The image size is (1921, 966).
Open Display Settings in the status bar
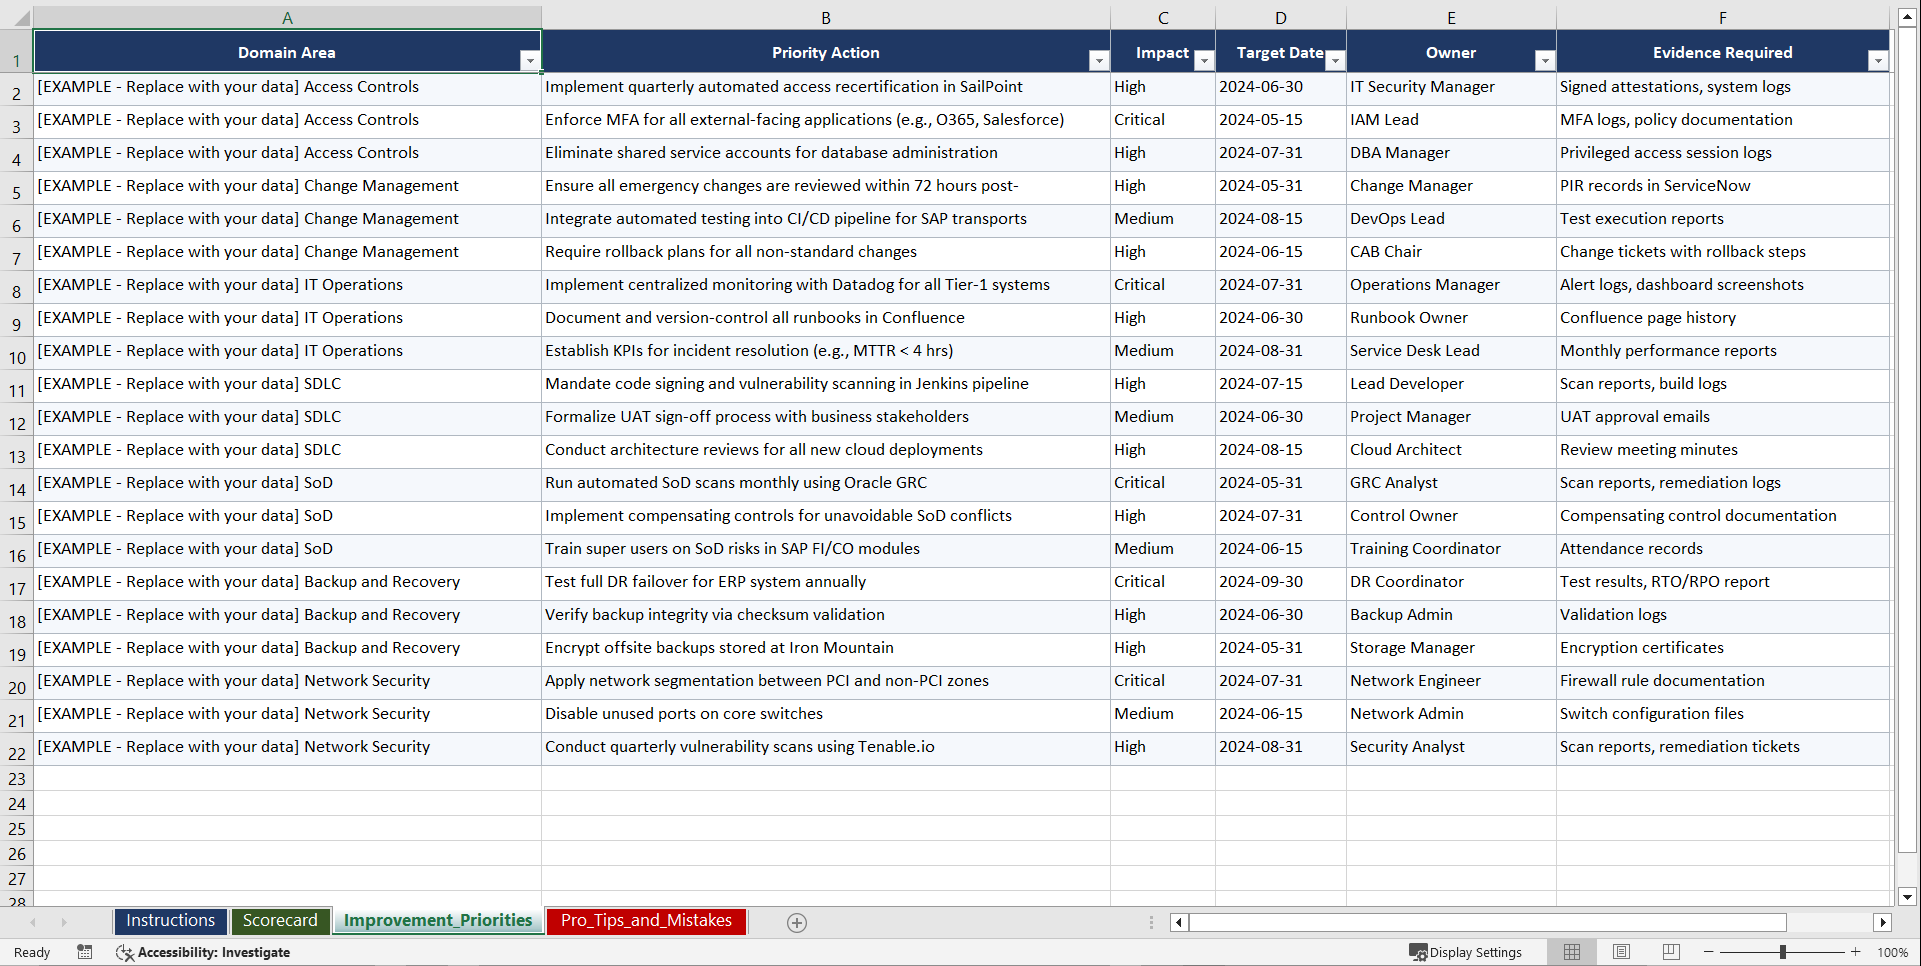(1466, 952)
